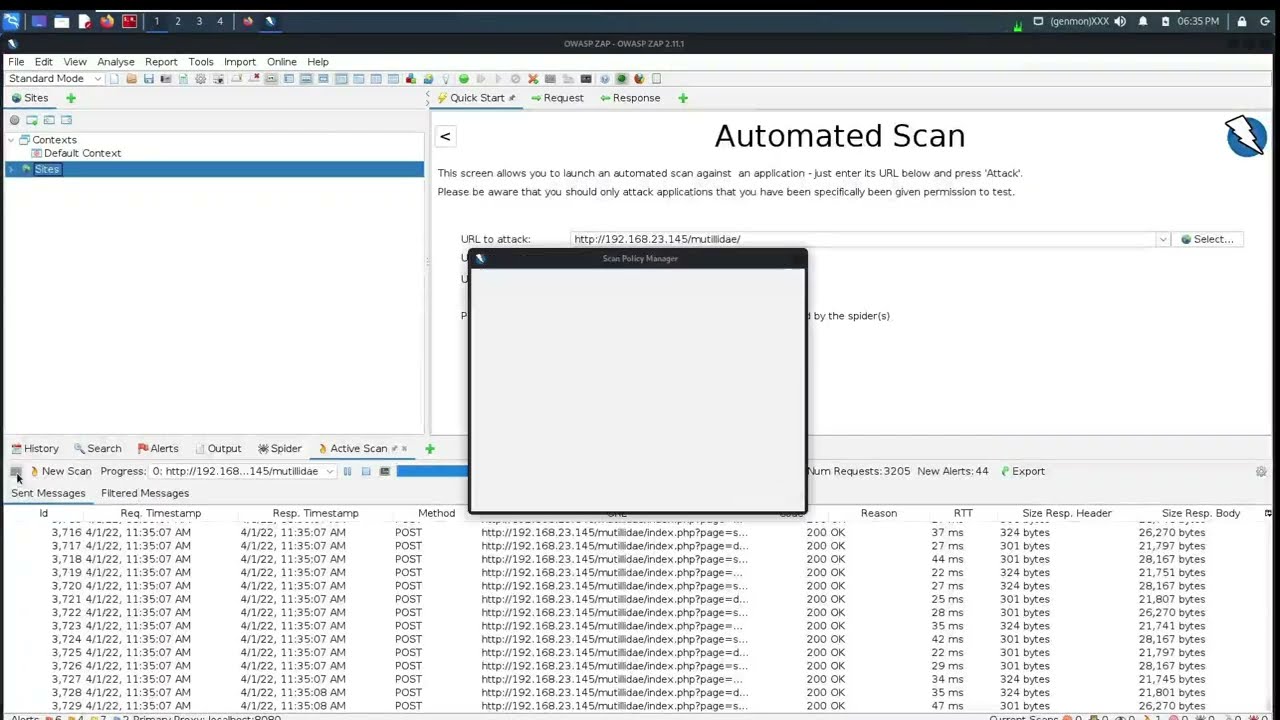Open Standard Mode dropdown
1280x720 pixels.
coord(55,79)
